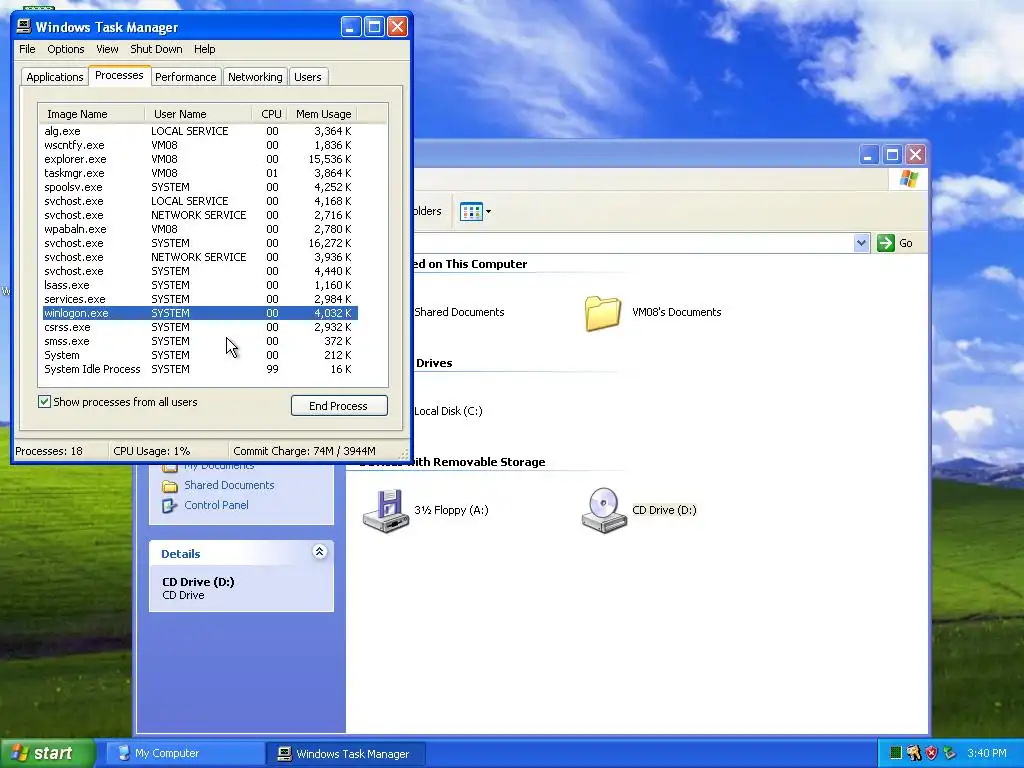Switch to the Networking tab
This screenshot has width=1024, height=768.
point(255,77)
